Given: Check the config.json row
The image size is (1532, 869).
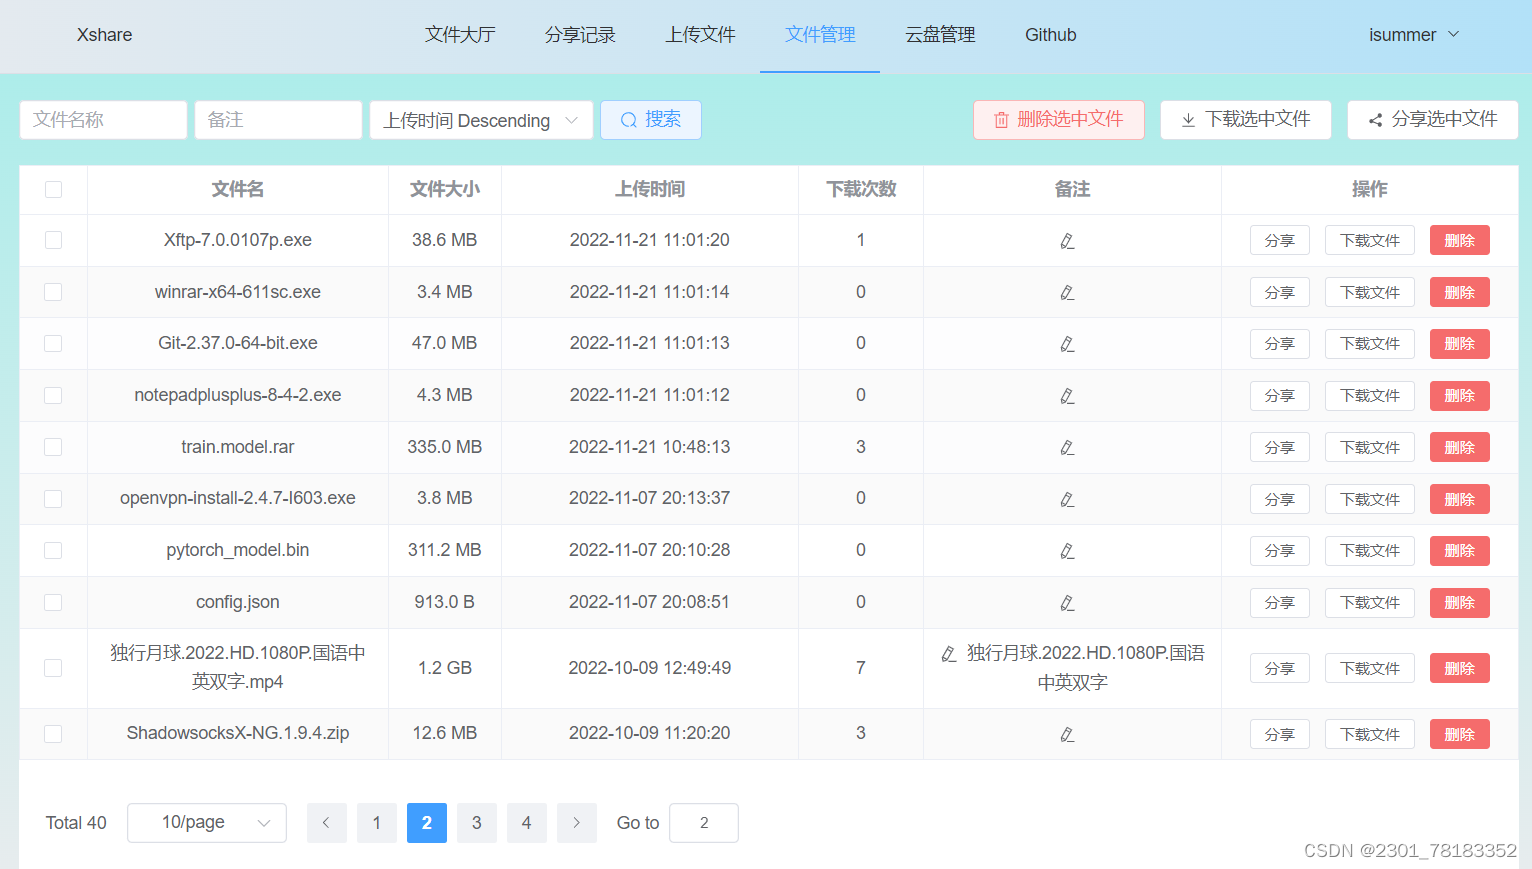Looking at the screenshot, I should (54, 602).
